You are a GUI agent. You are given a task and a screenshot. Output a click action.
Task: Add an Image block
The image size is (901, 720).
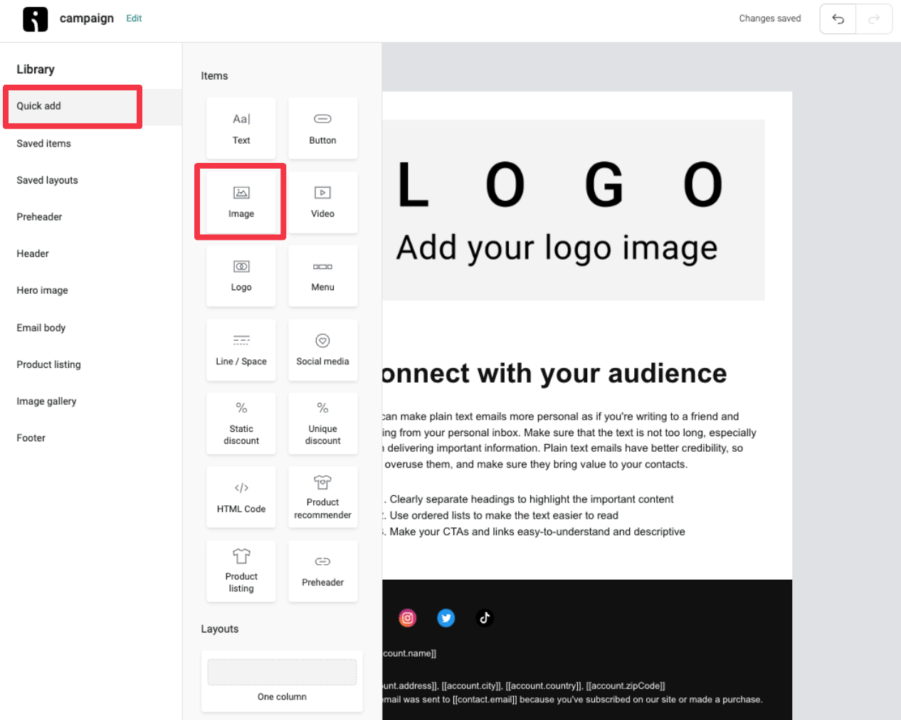(240, 201)
